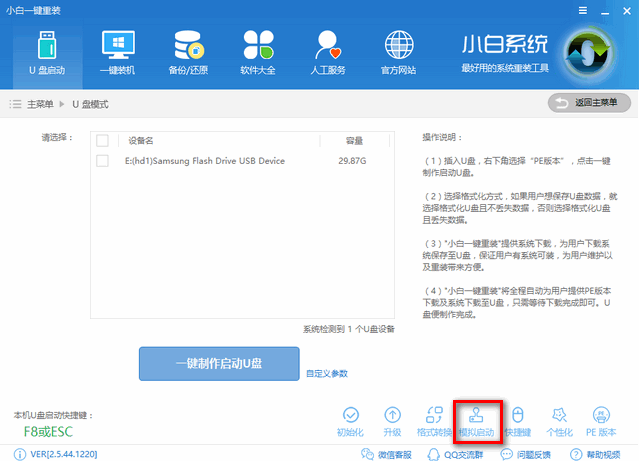Click the 容量 column header
Screen dimensions: 640x461
(x=354, y=141)
